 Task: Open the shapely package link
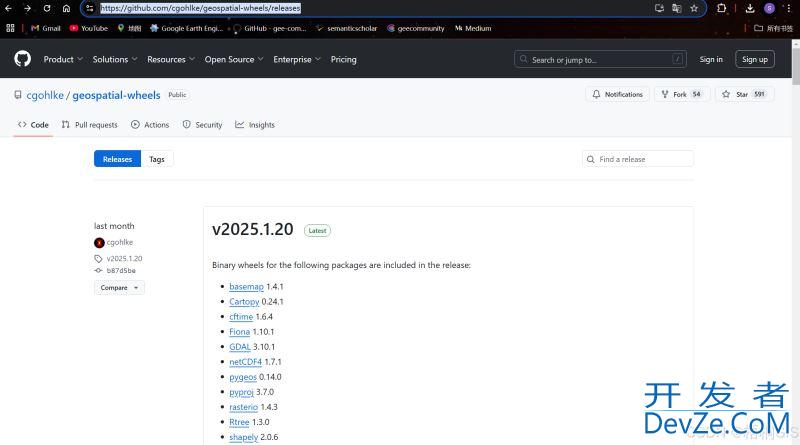(243, 437)
